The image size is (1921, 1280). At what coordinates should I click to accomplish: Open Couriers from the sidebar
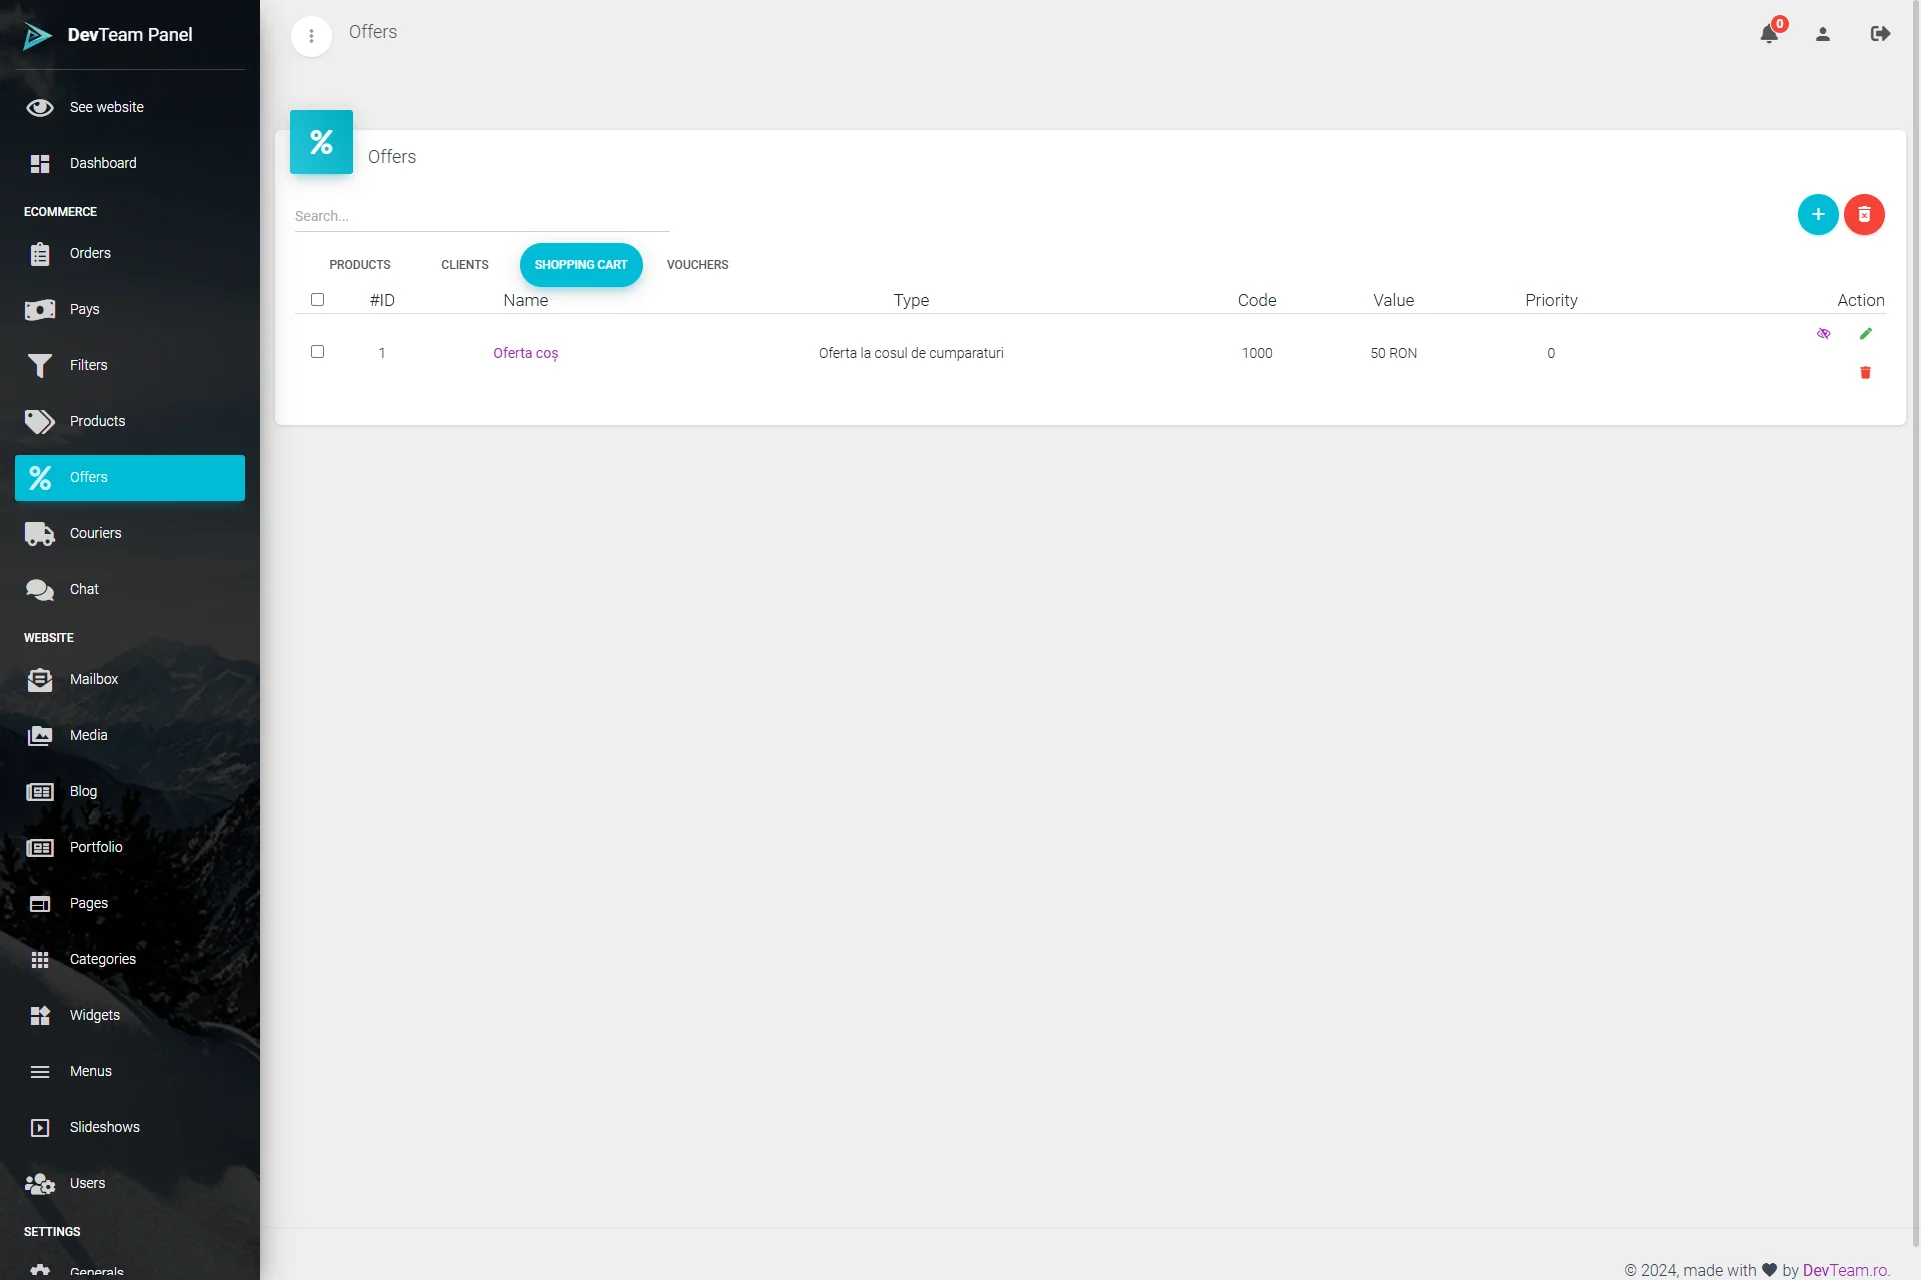click(x=95, y=533)
